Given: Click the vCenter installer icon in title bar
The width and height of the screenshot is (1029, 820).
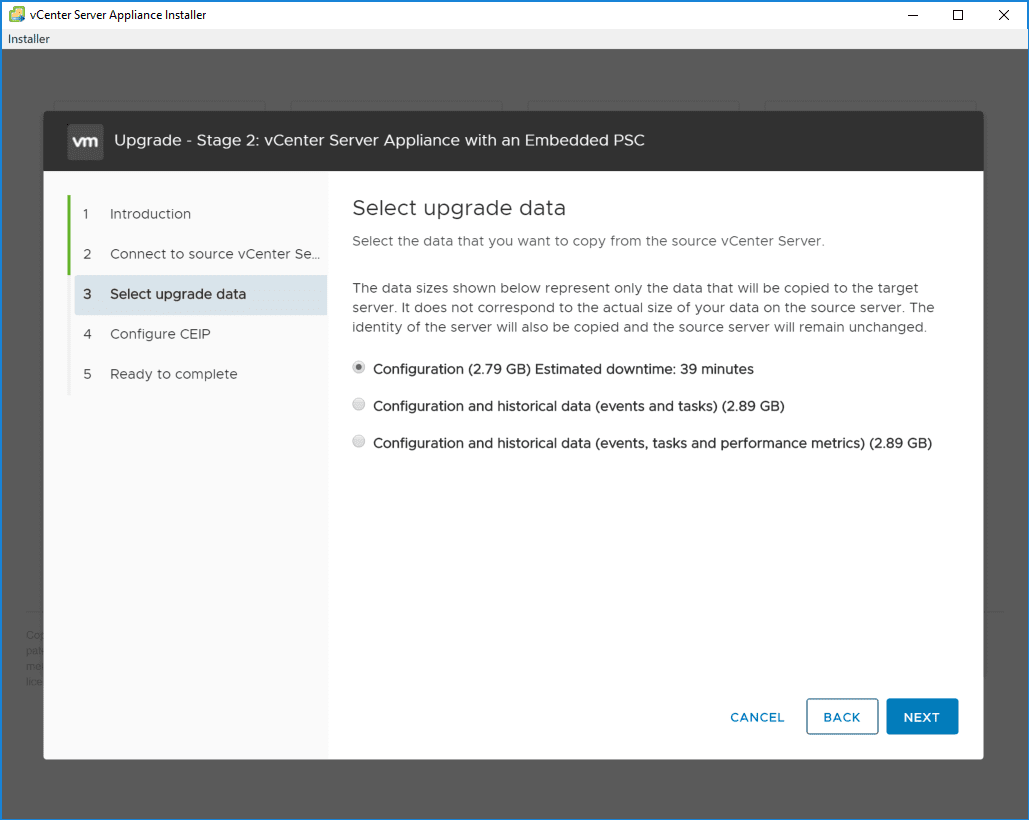Looking at the screenshot, I should point(17,15).
